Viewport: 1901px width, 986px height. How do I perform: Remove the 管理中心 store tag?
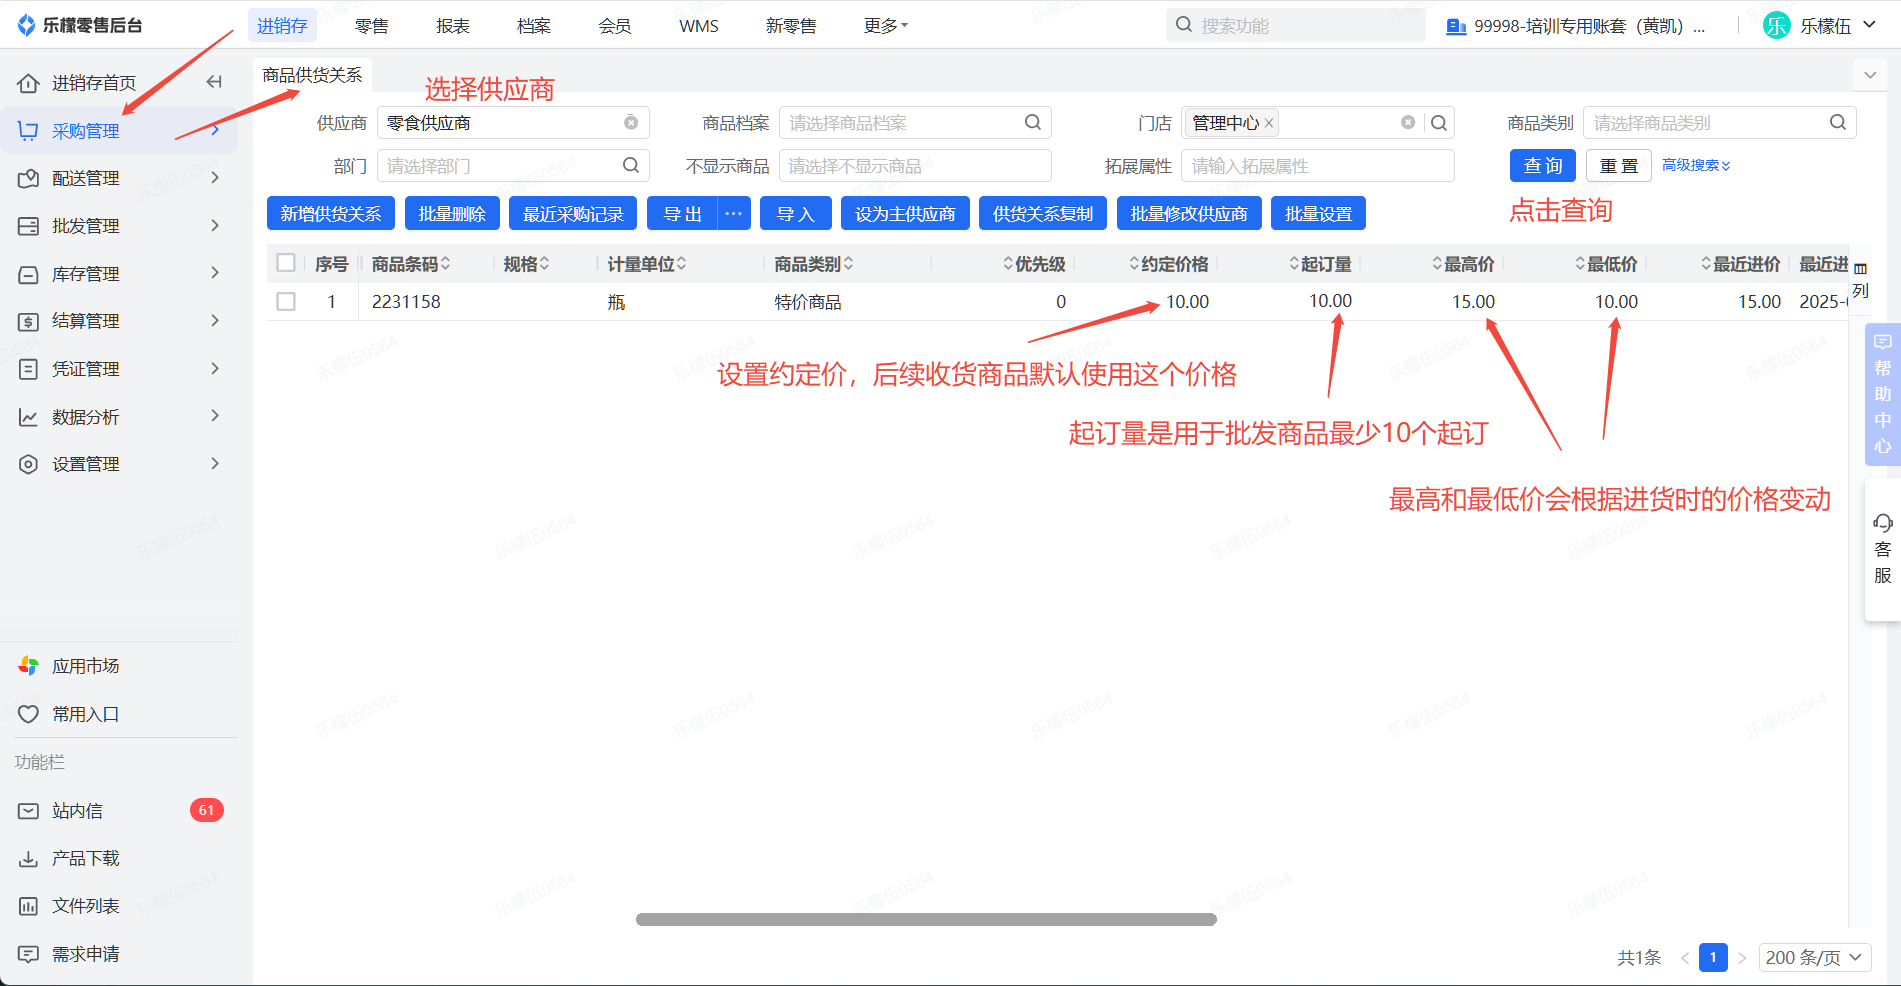[x=1269, y=123]
